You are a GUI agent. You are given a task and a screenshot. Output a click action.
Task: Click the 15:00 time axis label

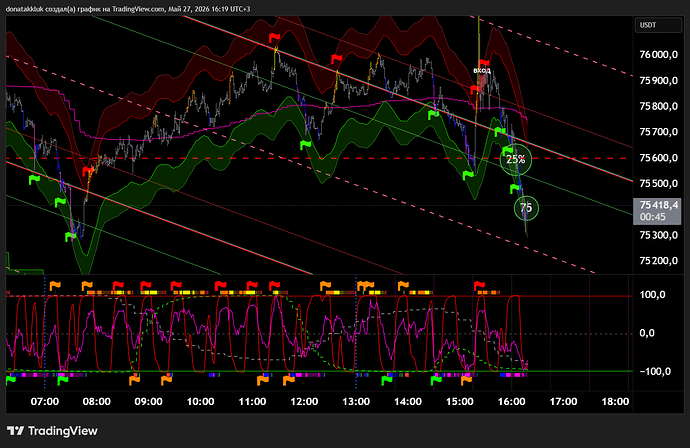[459, 401]
